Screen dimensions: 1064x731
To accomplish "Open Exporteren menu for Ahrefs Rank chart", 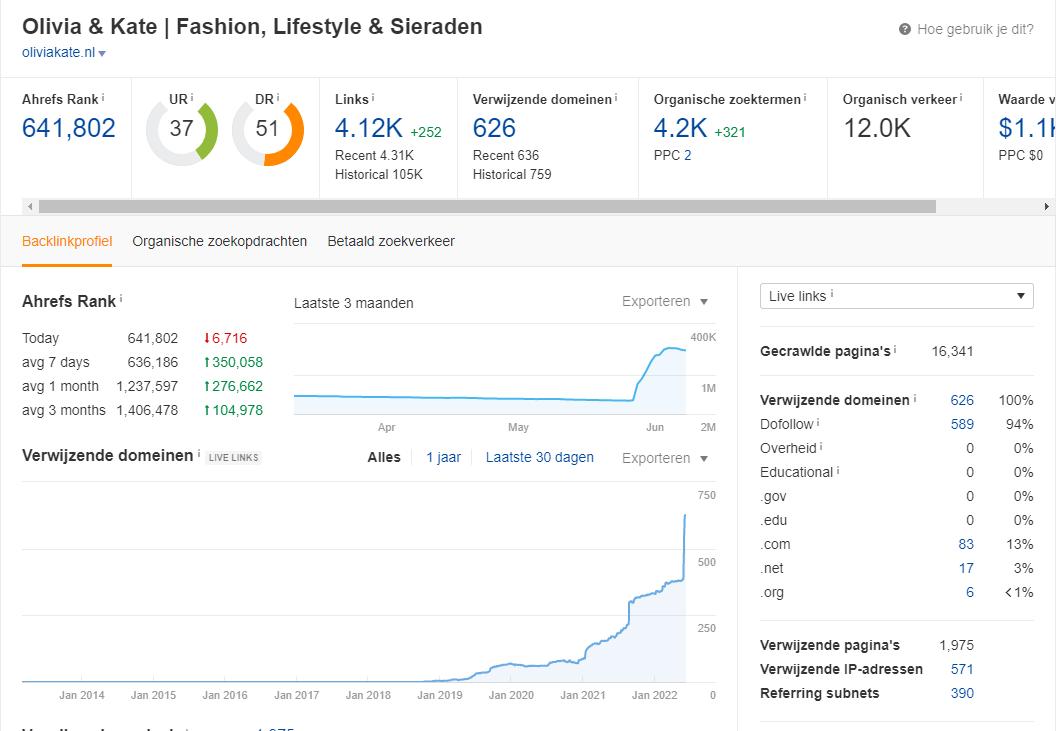I will pyautogui.click(x=665, y=301).
